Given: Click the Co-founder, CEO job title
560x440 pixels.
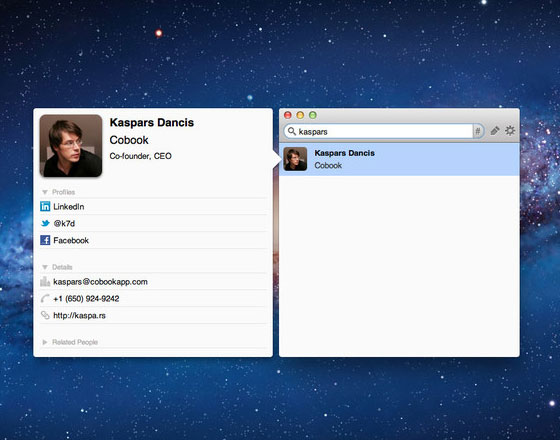Looking at the screenshot, I should point(140,156).
